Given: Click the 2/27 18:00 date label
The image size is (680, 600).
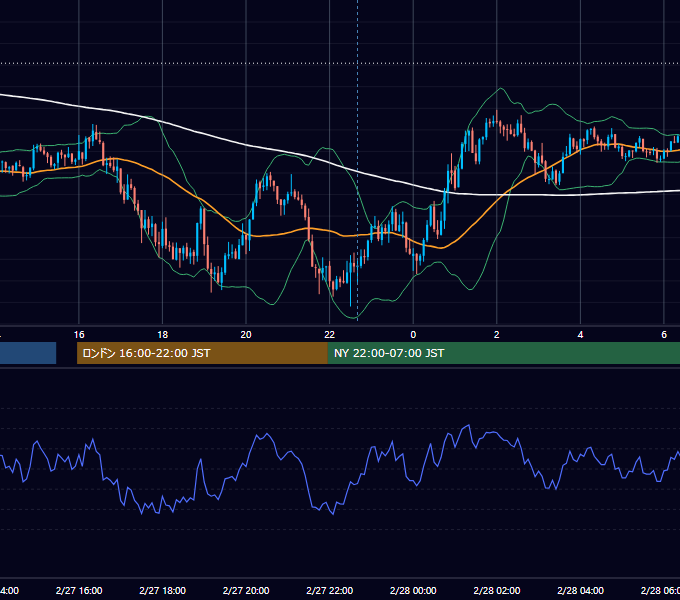Looking at the screenshot, I should pyautogui.click(x=163, y=590).
